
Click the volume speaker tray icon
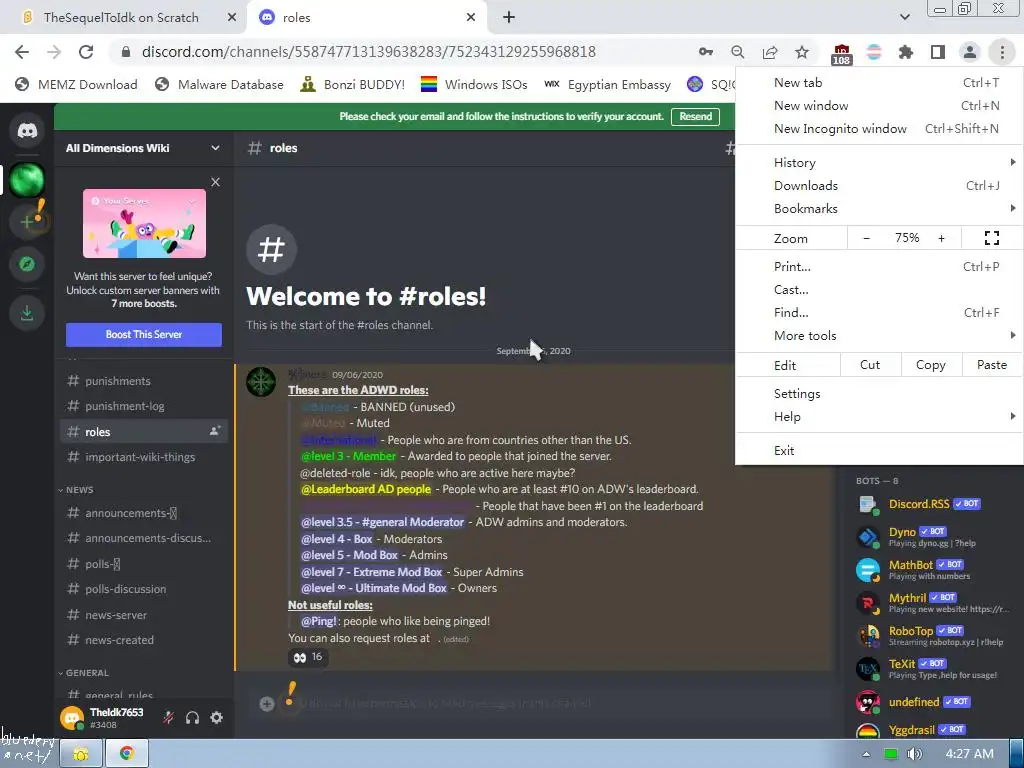pyautogui.click(x=914, y=754)
